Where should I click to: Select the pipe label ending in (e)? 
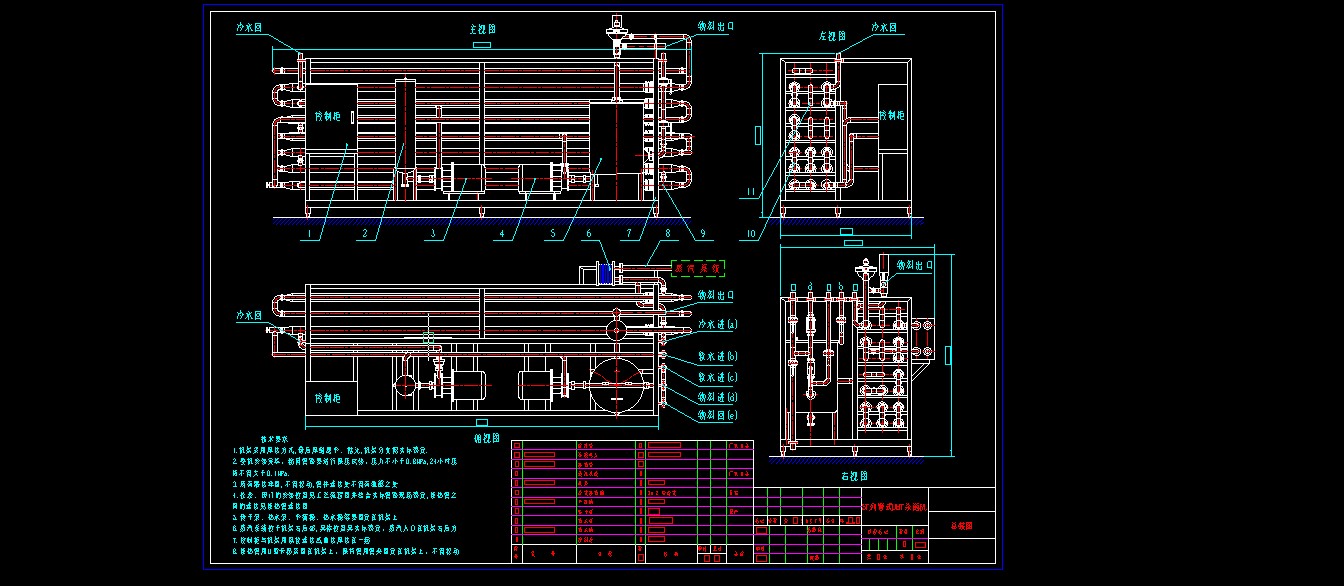point(717,414)
